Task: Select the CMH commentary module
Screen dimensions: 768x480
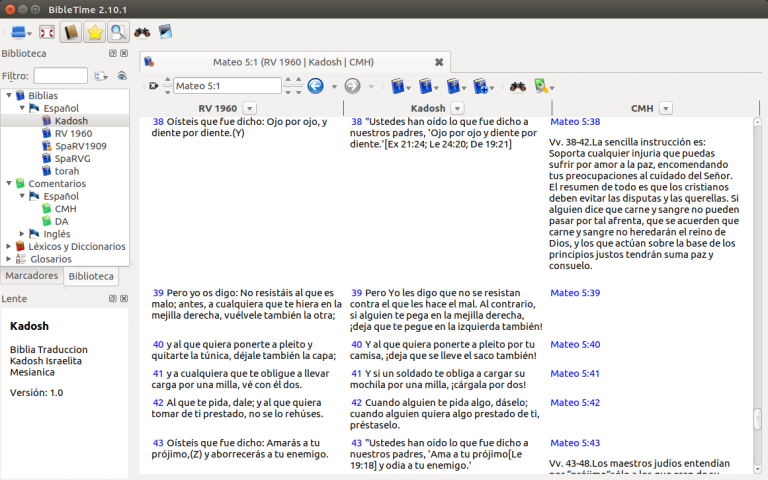Action: (x=65, y=209)
